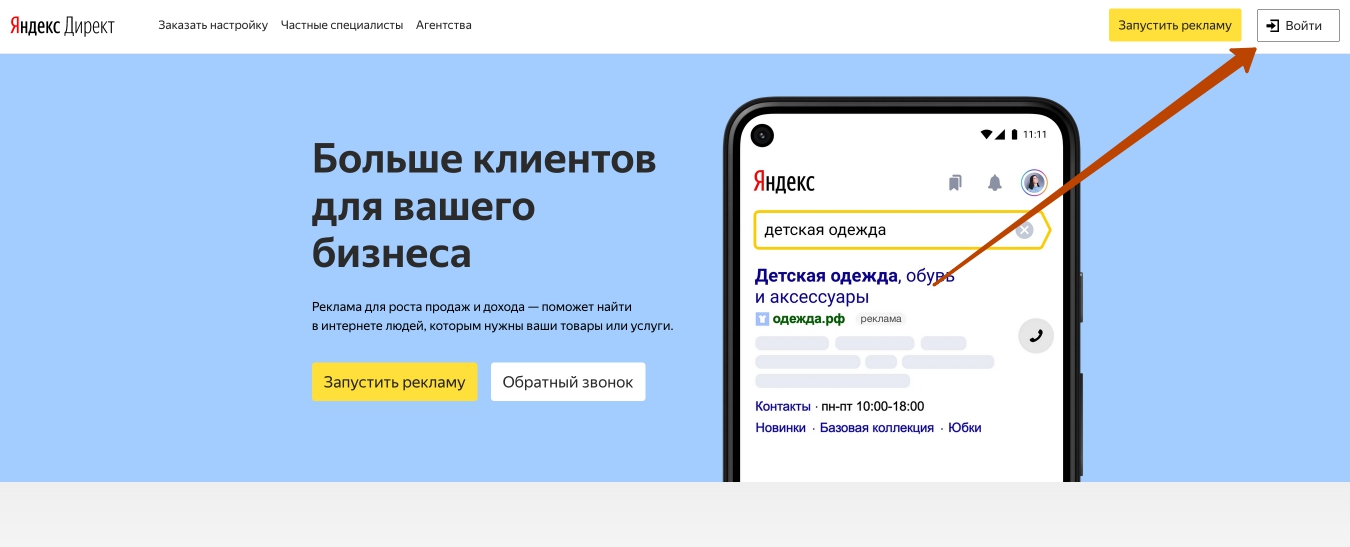Open the Заказать настройку menu item
The height and width of the screenshot is (547, 1350).
213,25
